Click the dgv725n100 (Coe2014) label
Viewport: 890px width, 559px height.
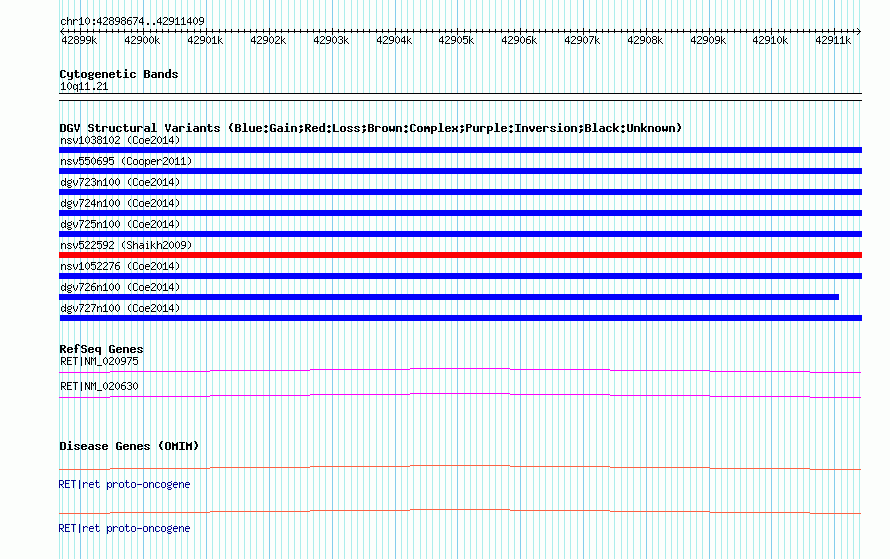(x=120, y=224)
